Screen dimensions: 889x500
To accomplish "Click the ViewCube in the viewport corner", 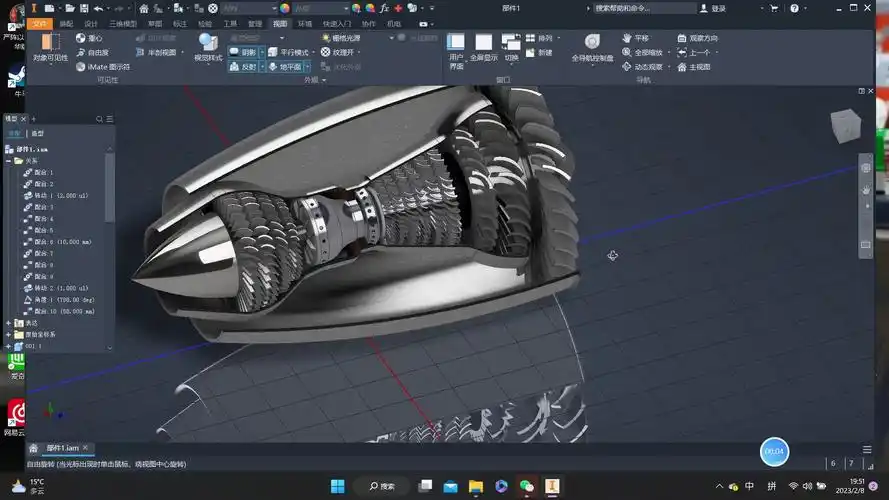I will pos(843,125).
